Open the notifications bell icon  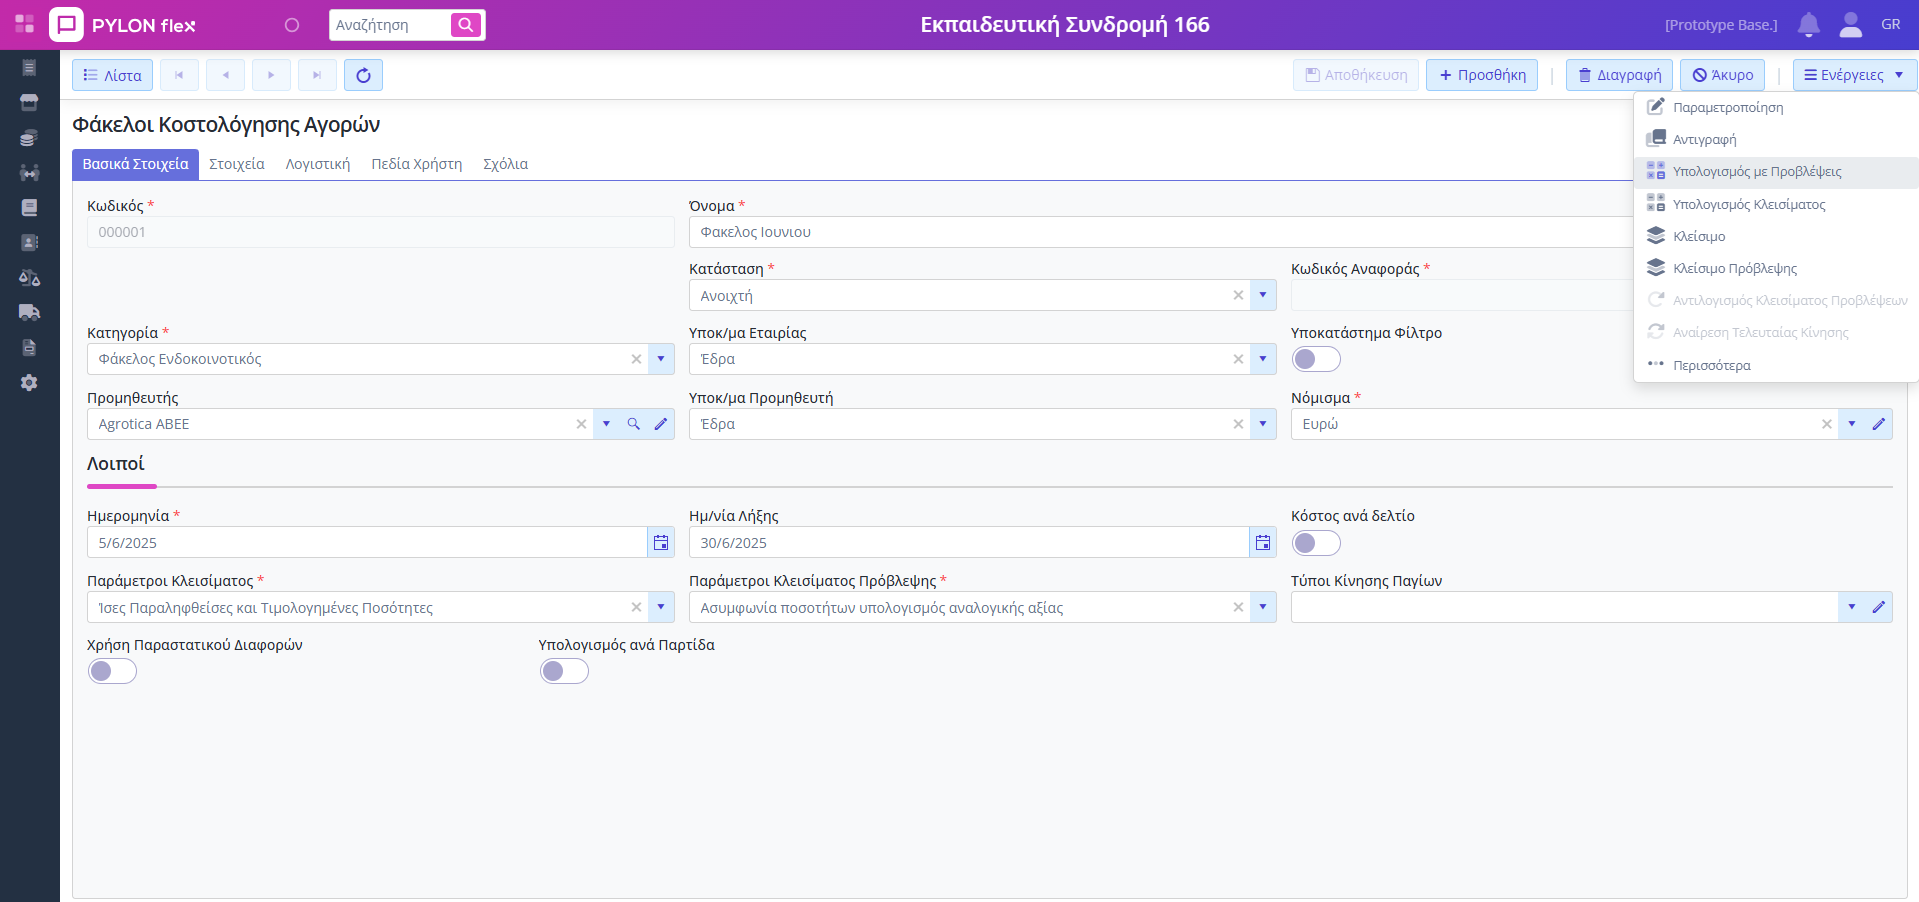pyautogui.click(x=1808, y=25)
